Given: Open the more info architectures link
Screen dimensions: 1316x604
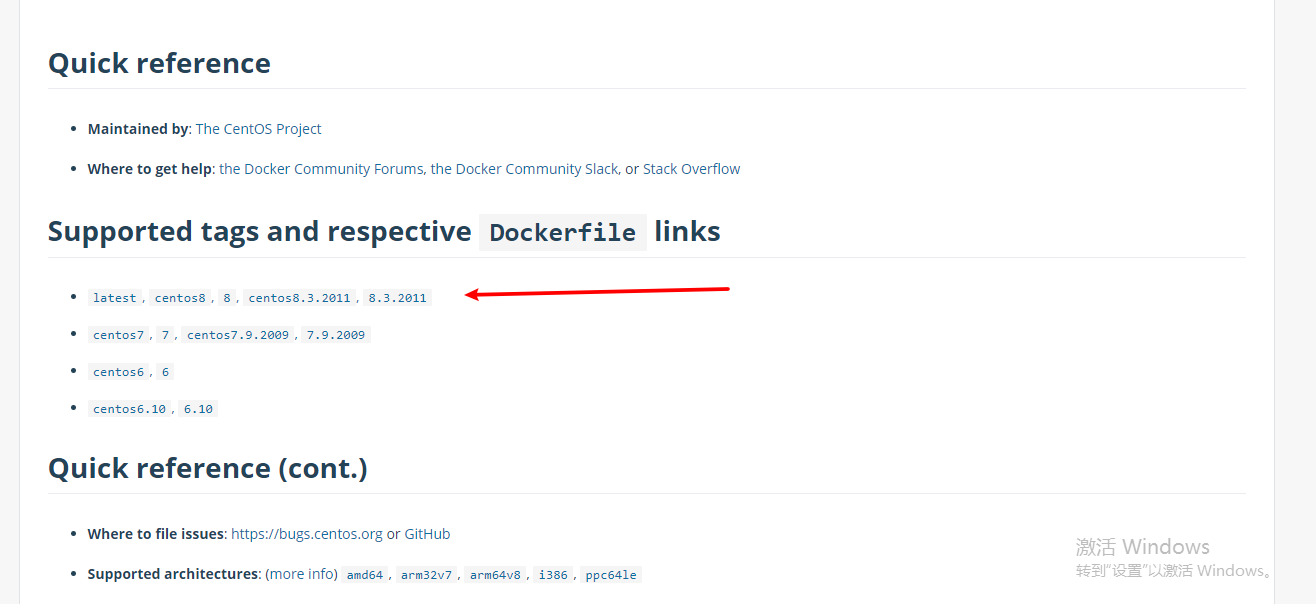Looking at the screenshot, I should (301, 574).
